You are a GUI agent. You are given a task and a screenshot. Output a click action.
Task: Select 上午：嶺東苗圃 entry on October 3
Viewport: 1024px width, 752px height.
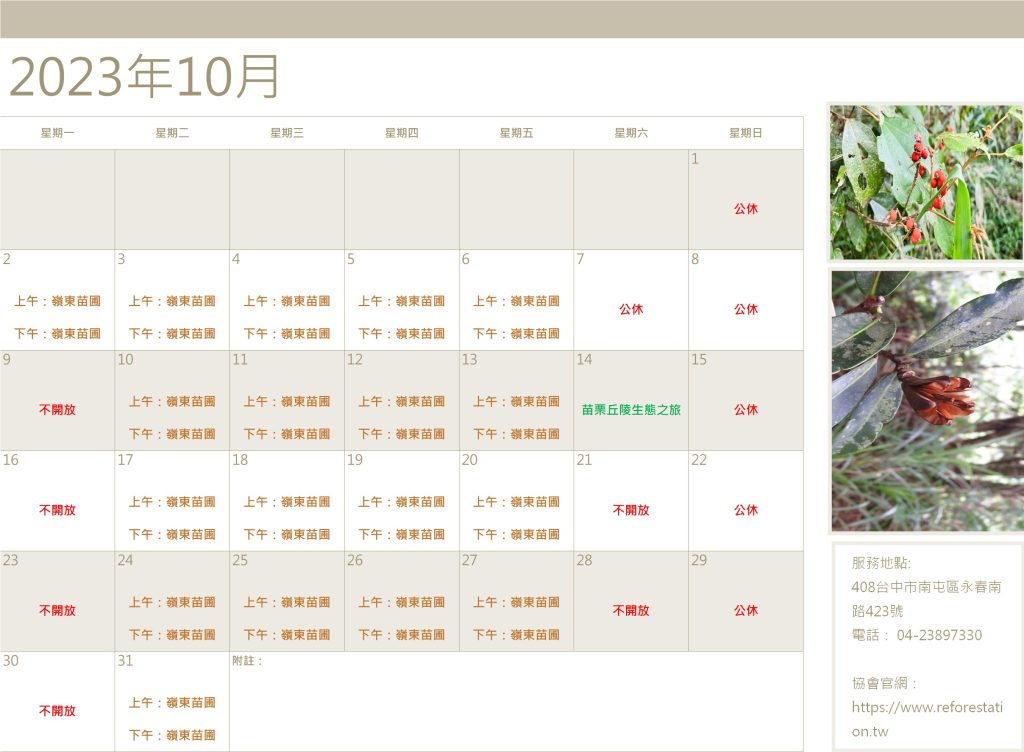click(172, 301)
